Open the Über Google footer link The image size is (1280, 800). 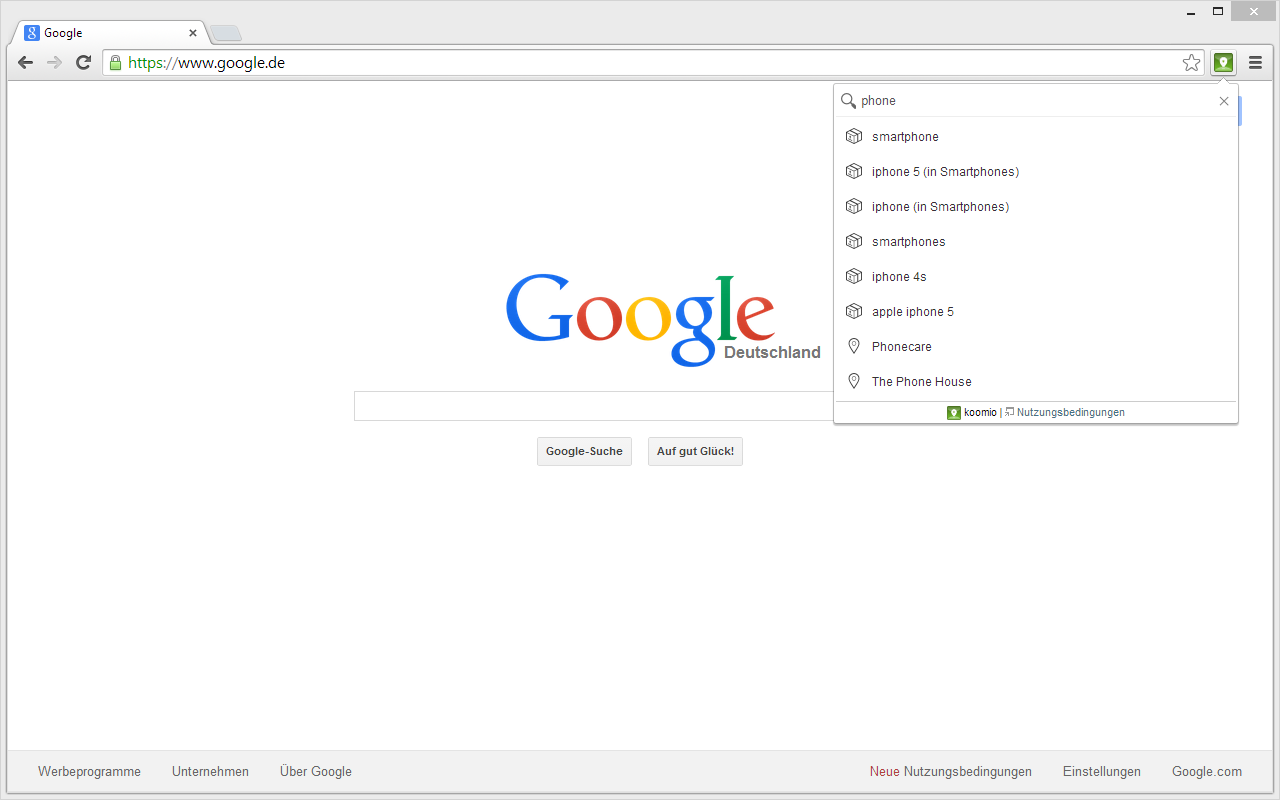point(316,772)
